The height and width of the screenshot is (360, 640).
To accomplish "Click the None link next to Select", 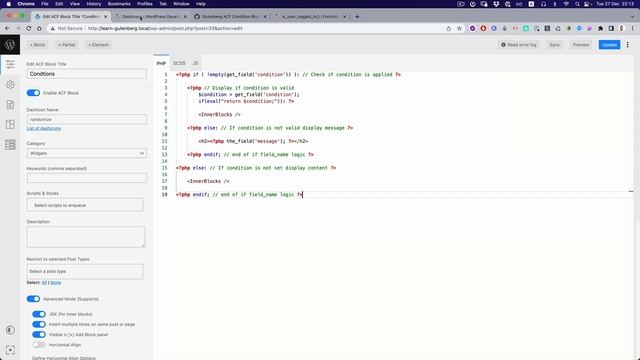I will [x=56, y=282].
